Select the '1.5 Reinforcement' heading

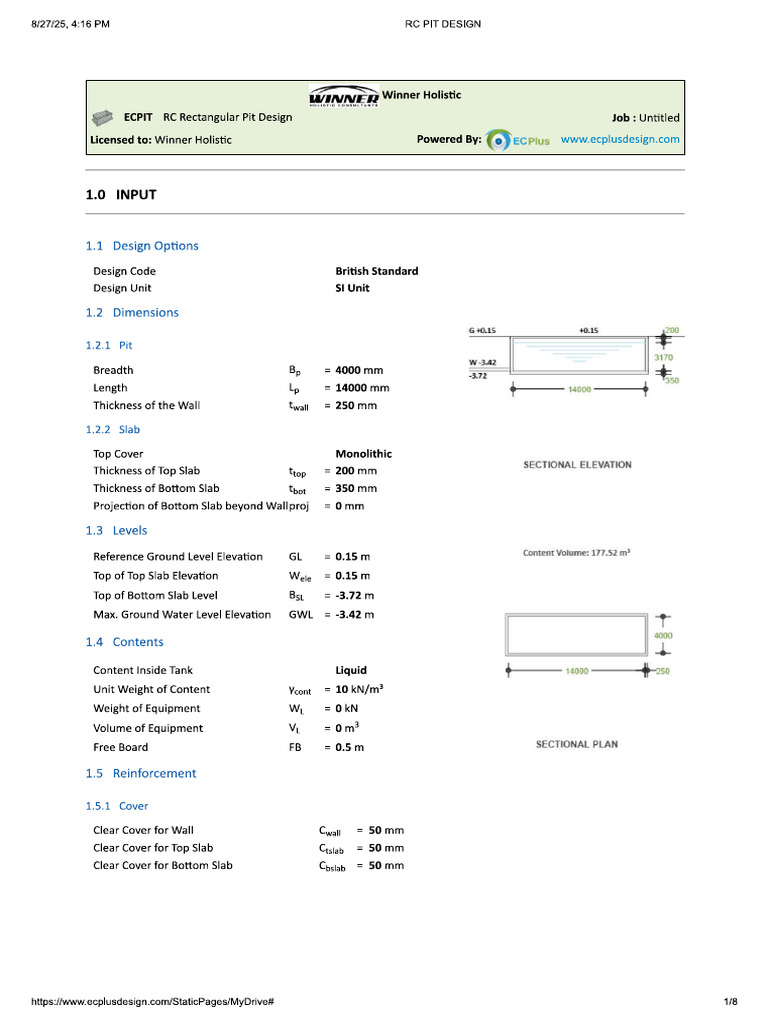pyautogui.click(x=140, y=773)
